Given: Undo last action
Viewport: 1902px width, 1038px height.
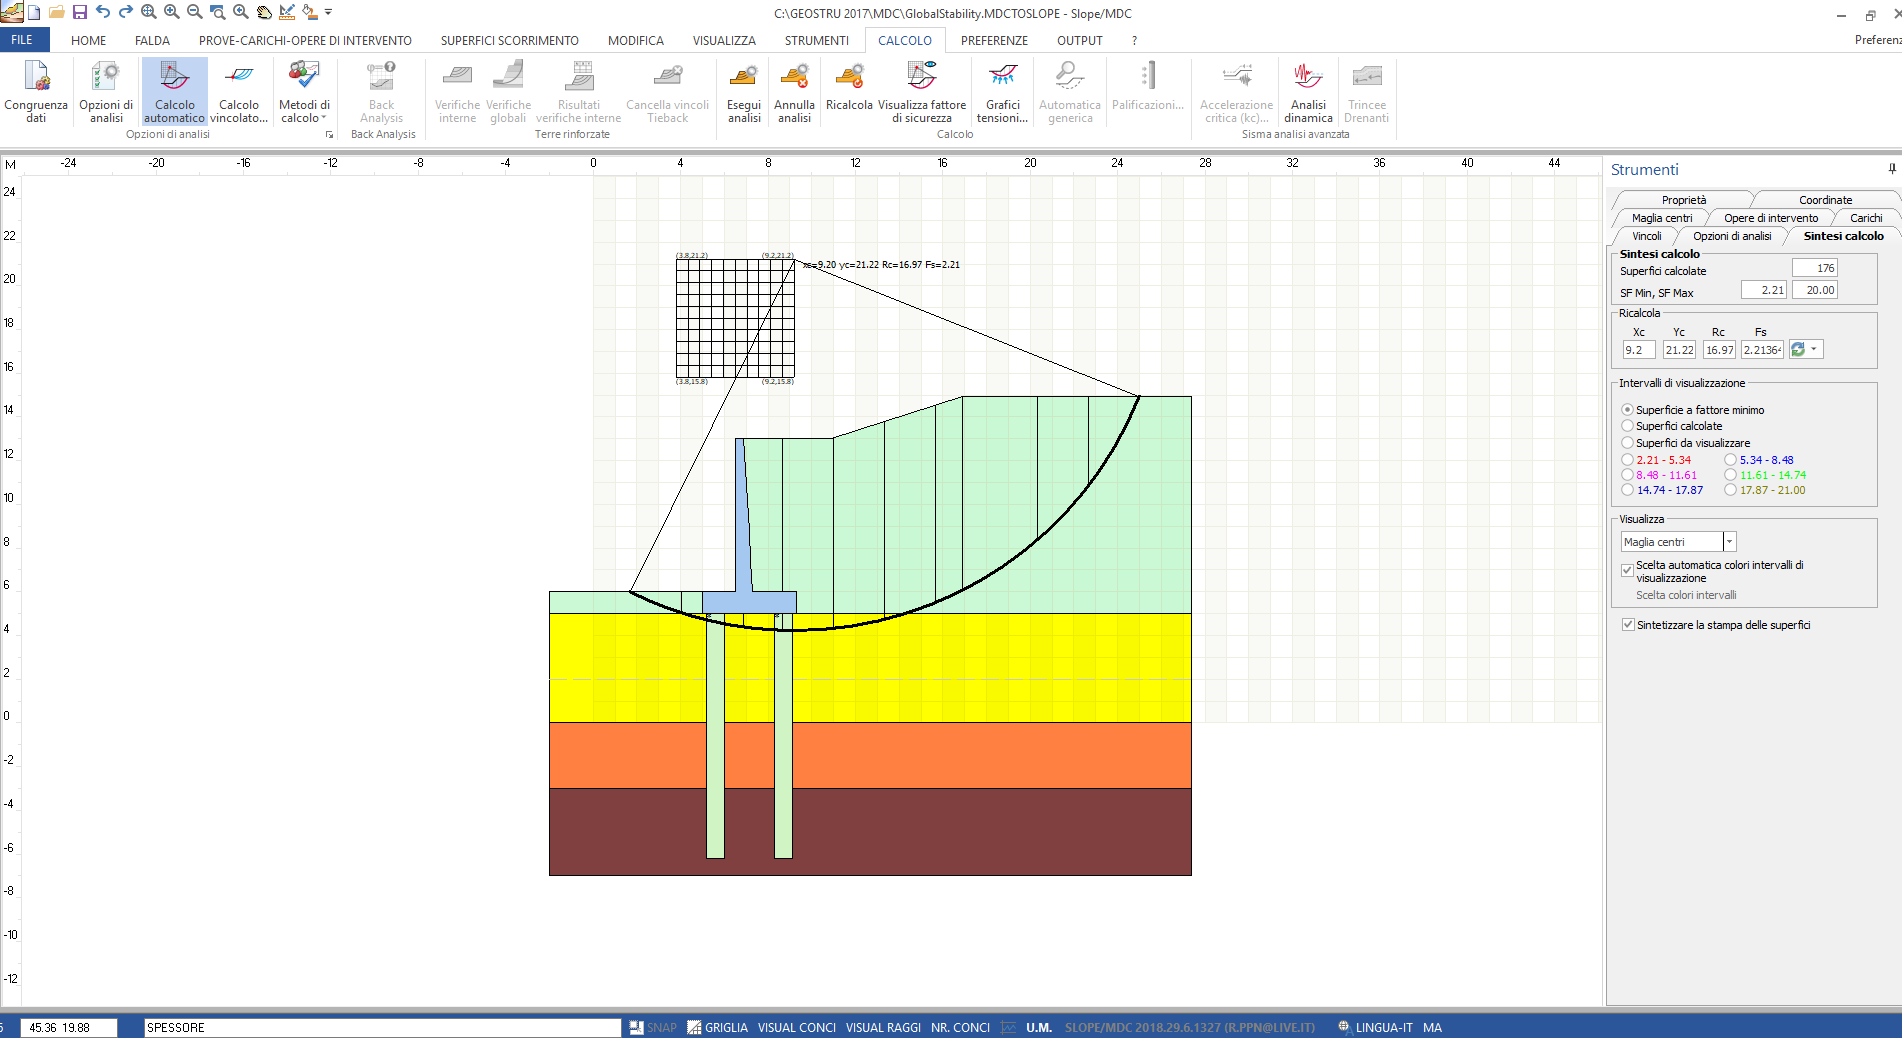Looking at the screenshot, I should coord(103,12).
